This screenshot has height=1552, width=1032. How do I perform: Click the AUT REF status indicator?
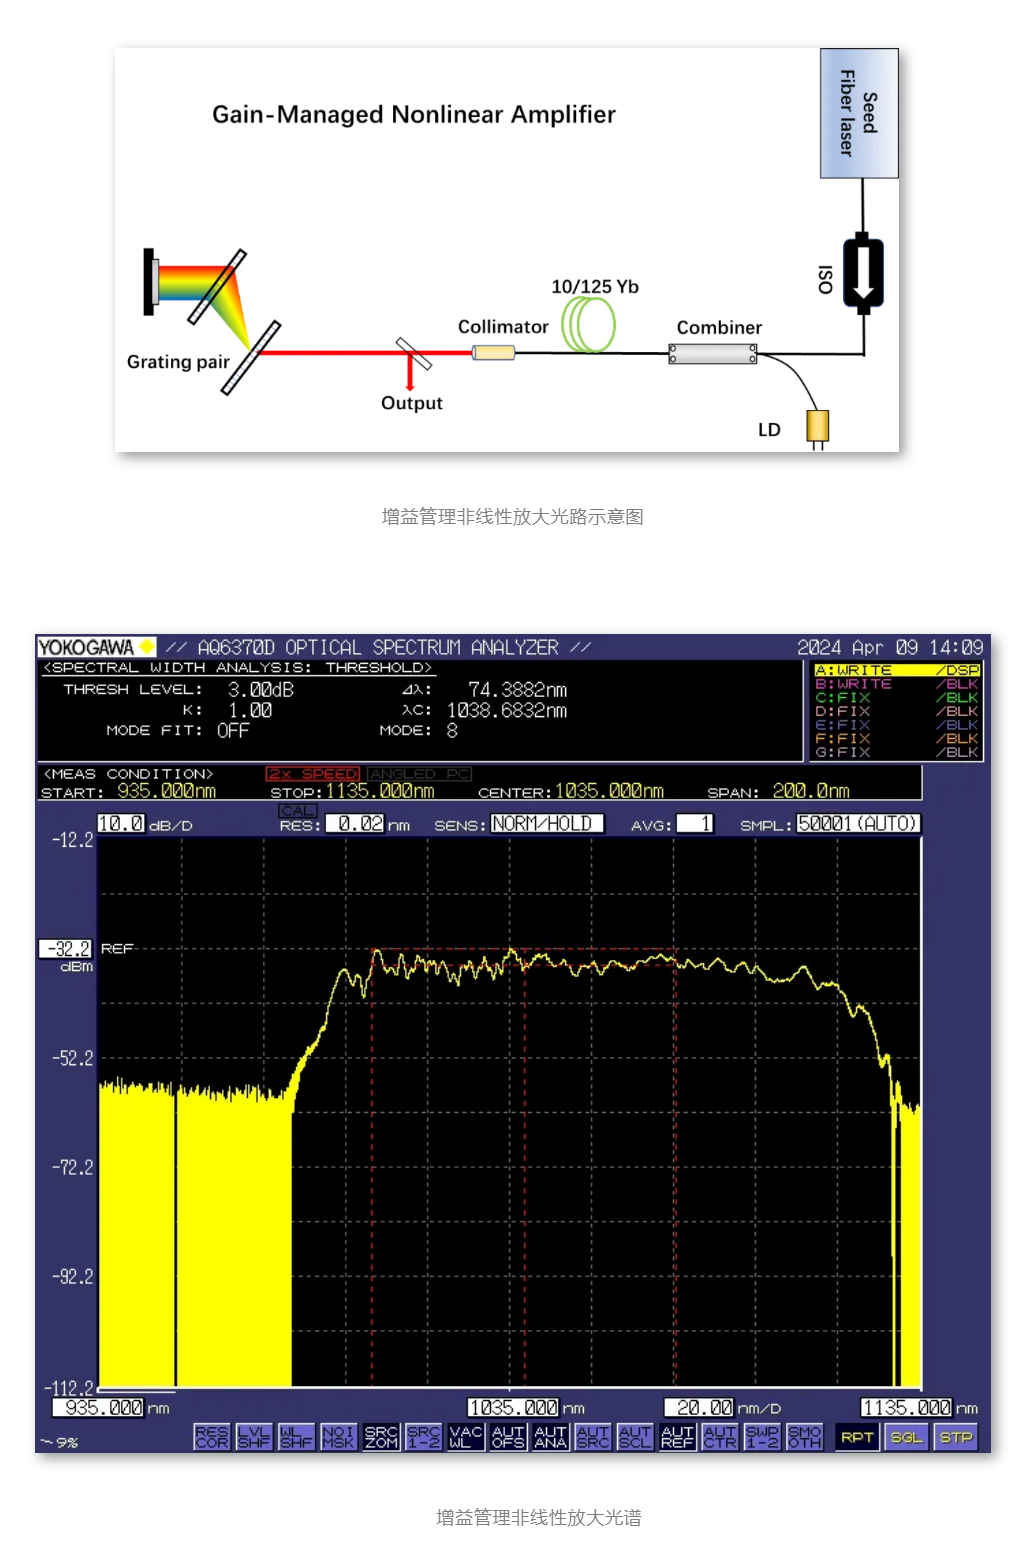click(x=677, y=1437)
